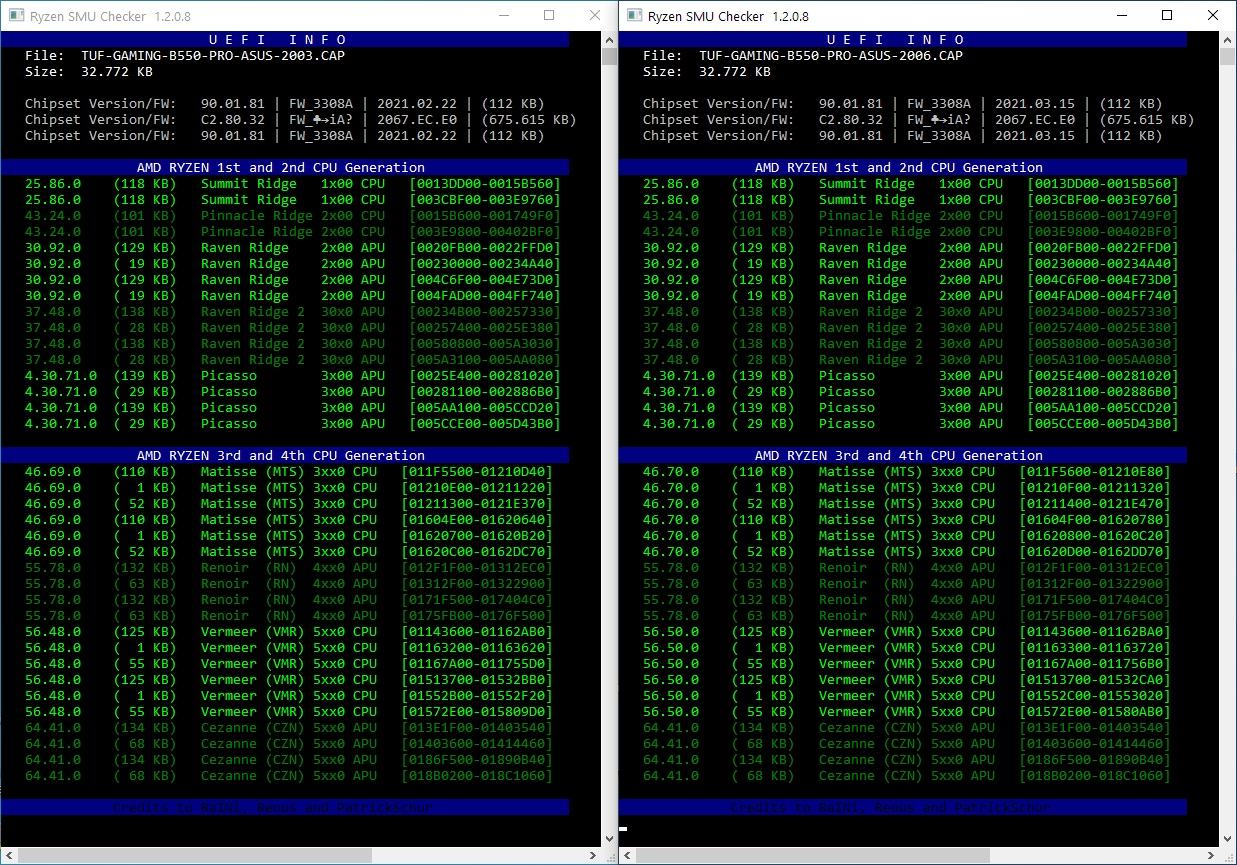Image resolution: width=1237 pixels, height=865 pixels.
Task: Click '[003CBF00-003E9760]' in the right window
Action: coord(1103,200)
